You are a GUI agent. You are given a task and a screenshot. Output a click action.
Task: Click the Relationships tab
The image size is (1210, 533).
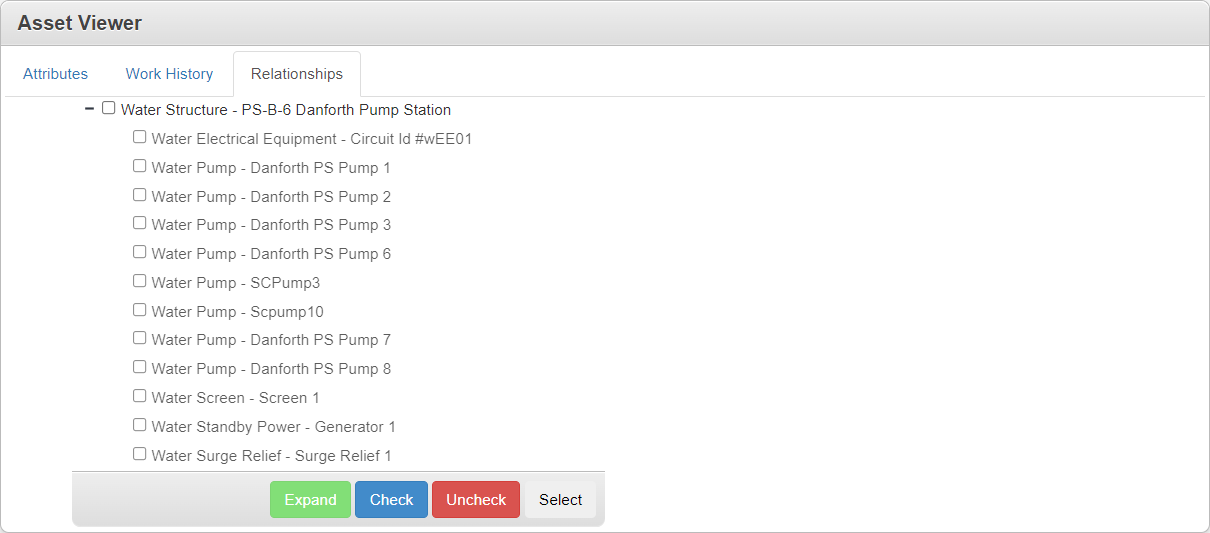pos(297,74)
